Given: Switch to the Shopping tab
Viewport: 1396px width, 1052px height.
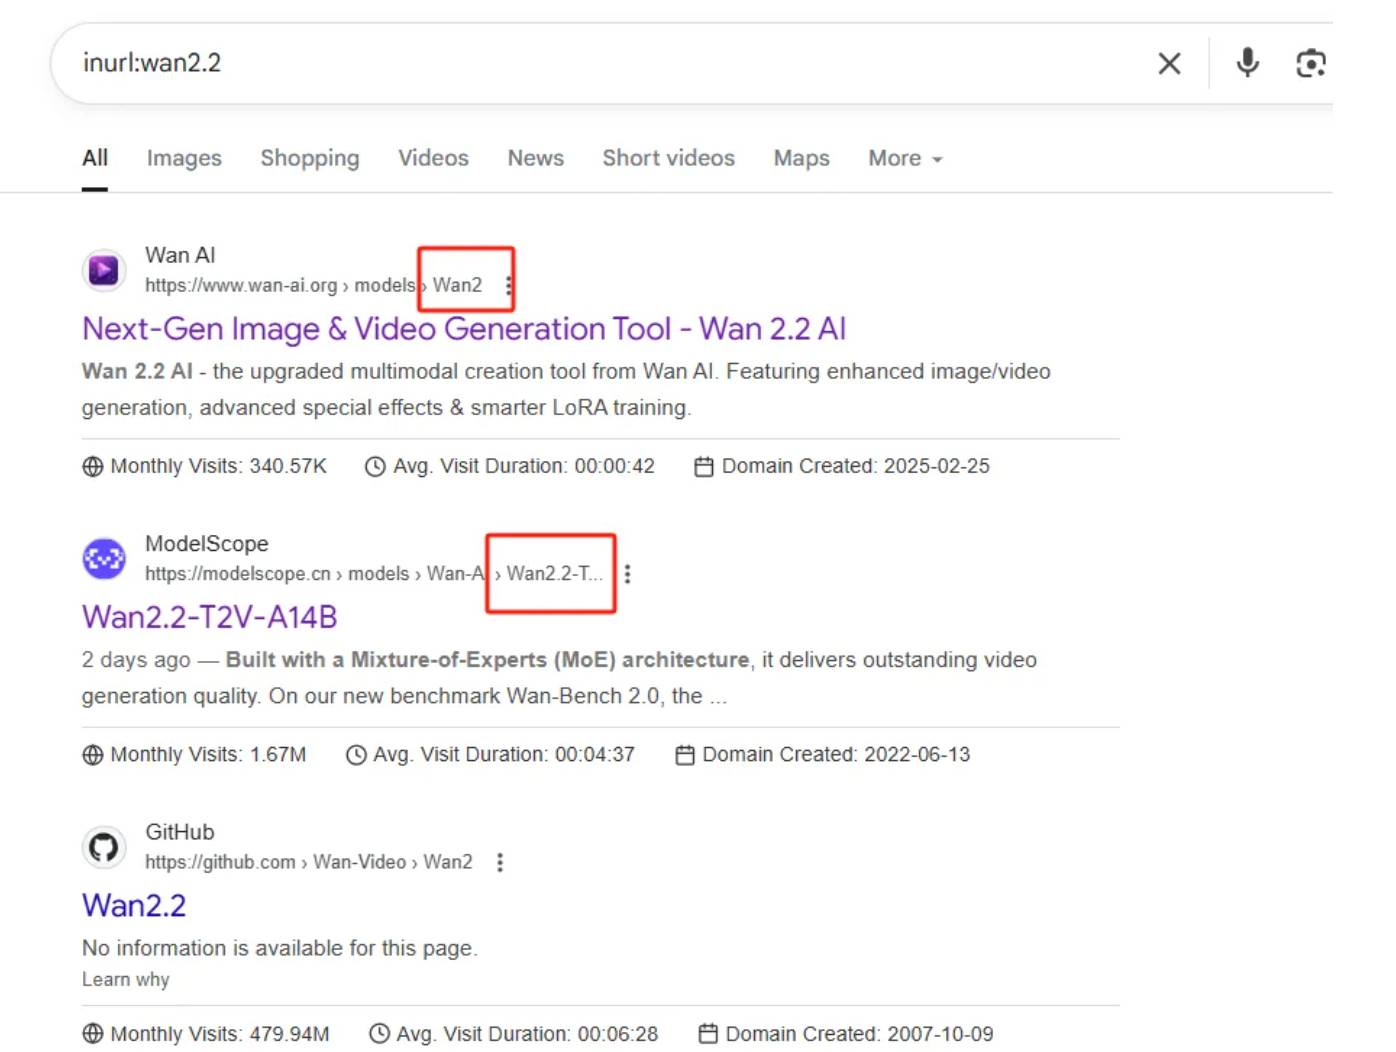Looking at the screenshot, I should [310, 158].
